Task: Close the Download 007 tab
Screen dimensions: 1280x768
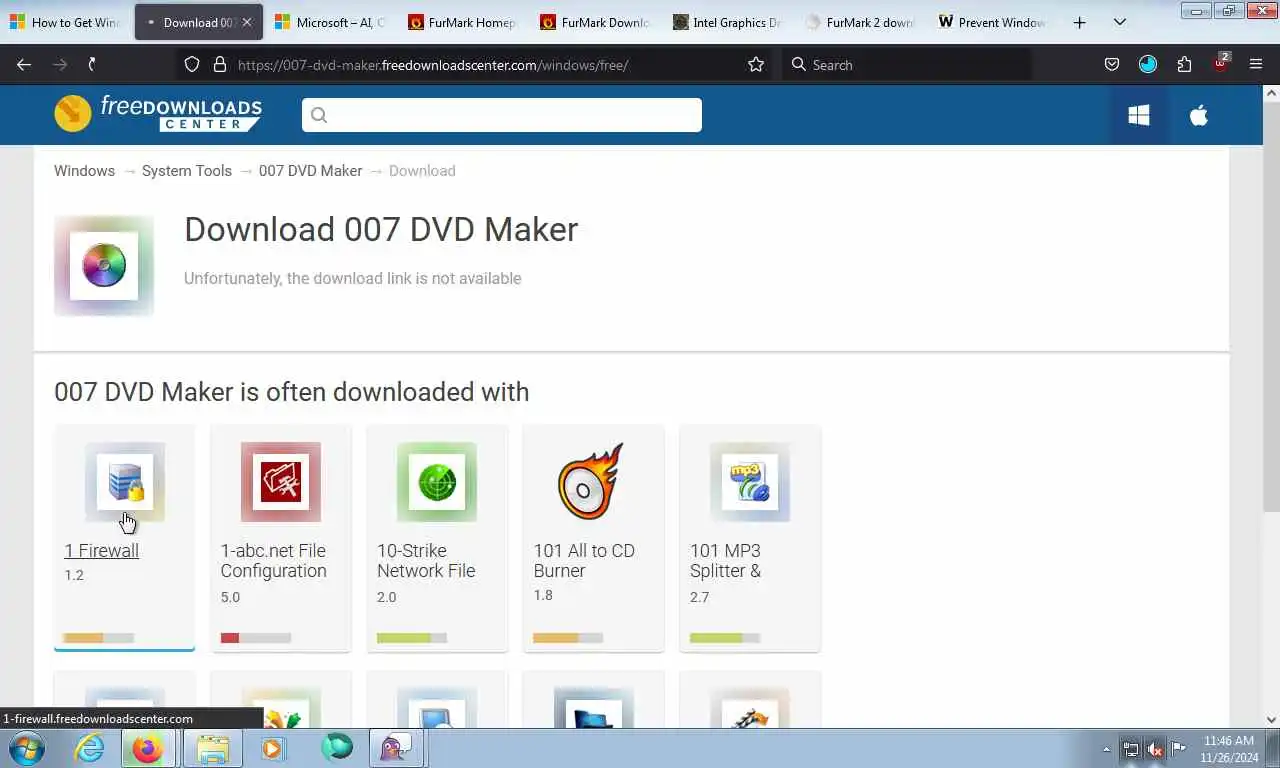Action: [x=247, y=22]
